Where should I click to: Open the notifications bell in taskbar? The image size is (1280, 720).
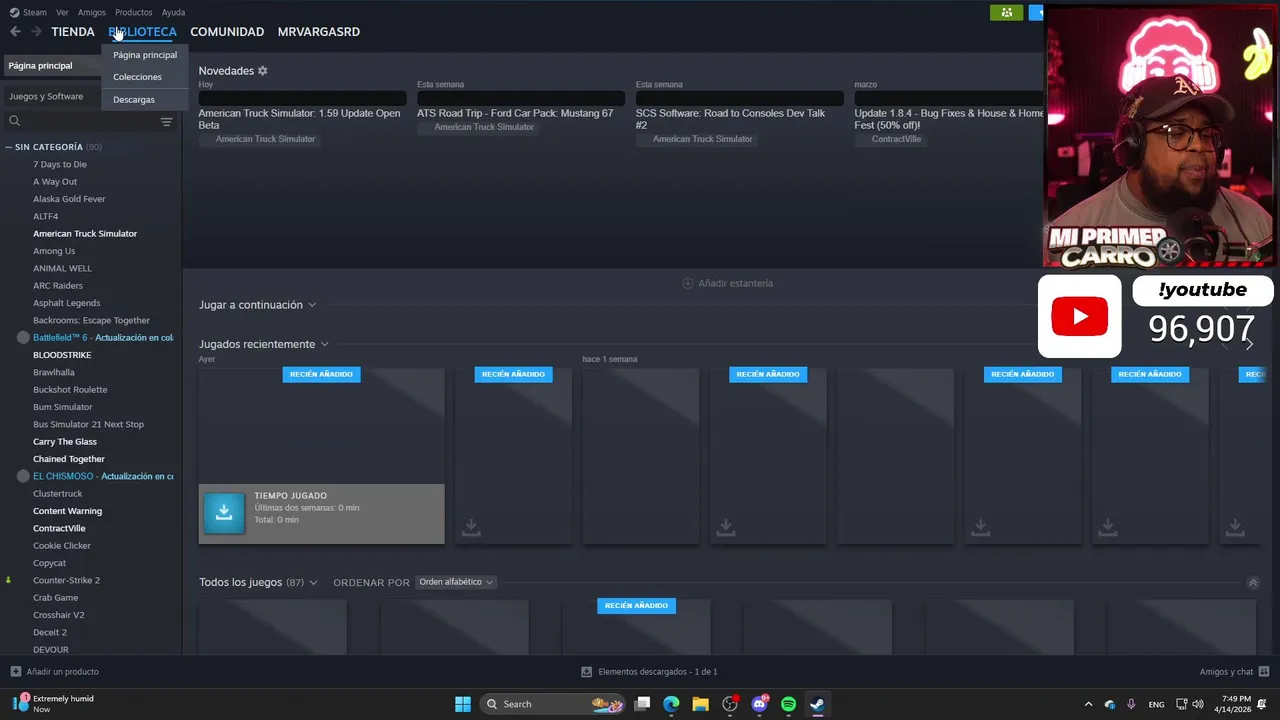coord(1262,704)
